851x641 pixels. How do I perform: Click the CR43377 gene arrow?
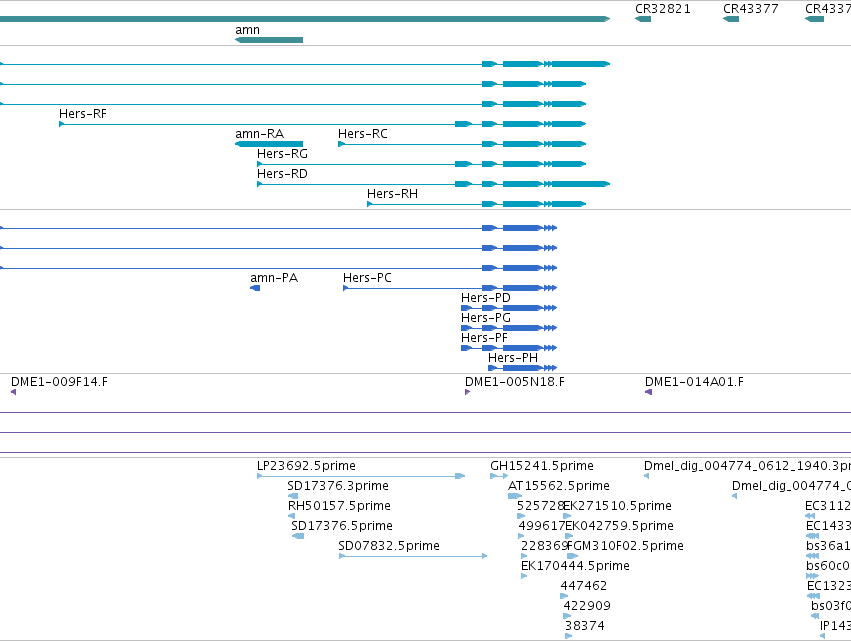tap(731, 19)
